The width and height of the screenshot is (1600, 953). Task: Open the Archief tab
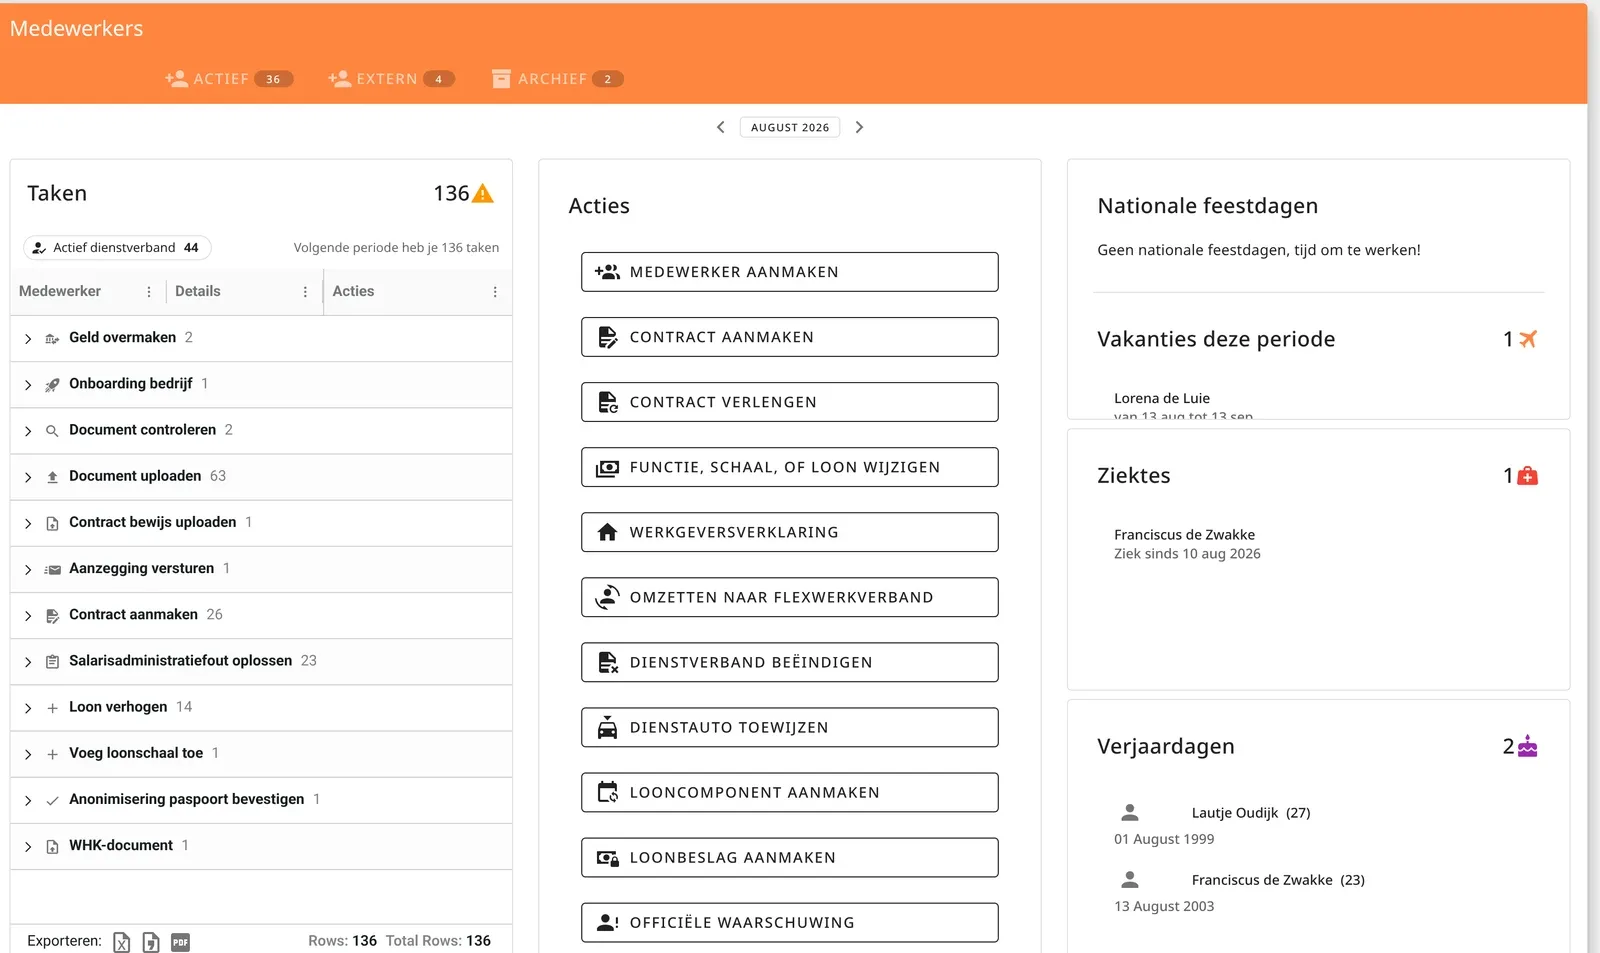(x=557, y=79)
